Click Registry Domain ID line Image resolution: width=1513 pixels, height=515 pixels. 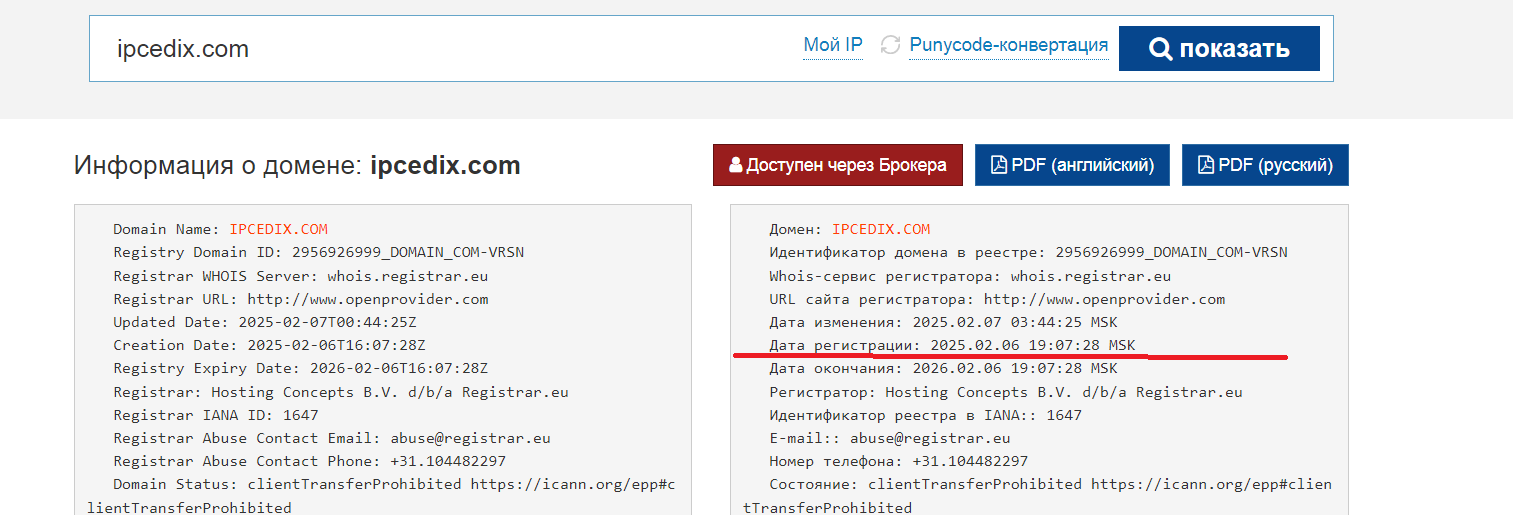318,252
